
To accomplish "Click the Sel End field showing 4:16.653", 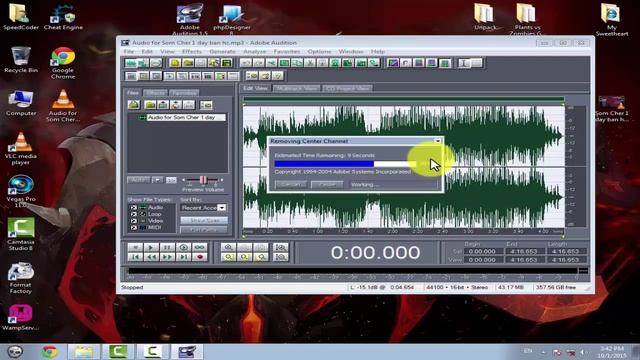I will pyautogui.click(x=524, y=251).
